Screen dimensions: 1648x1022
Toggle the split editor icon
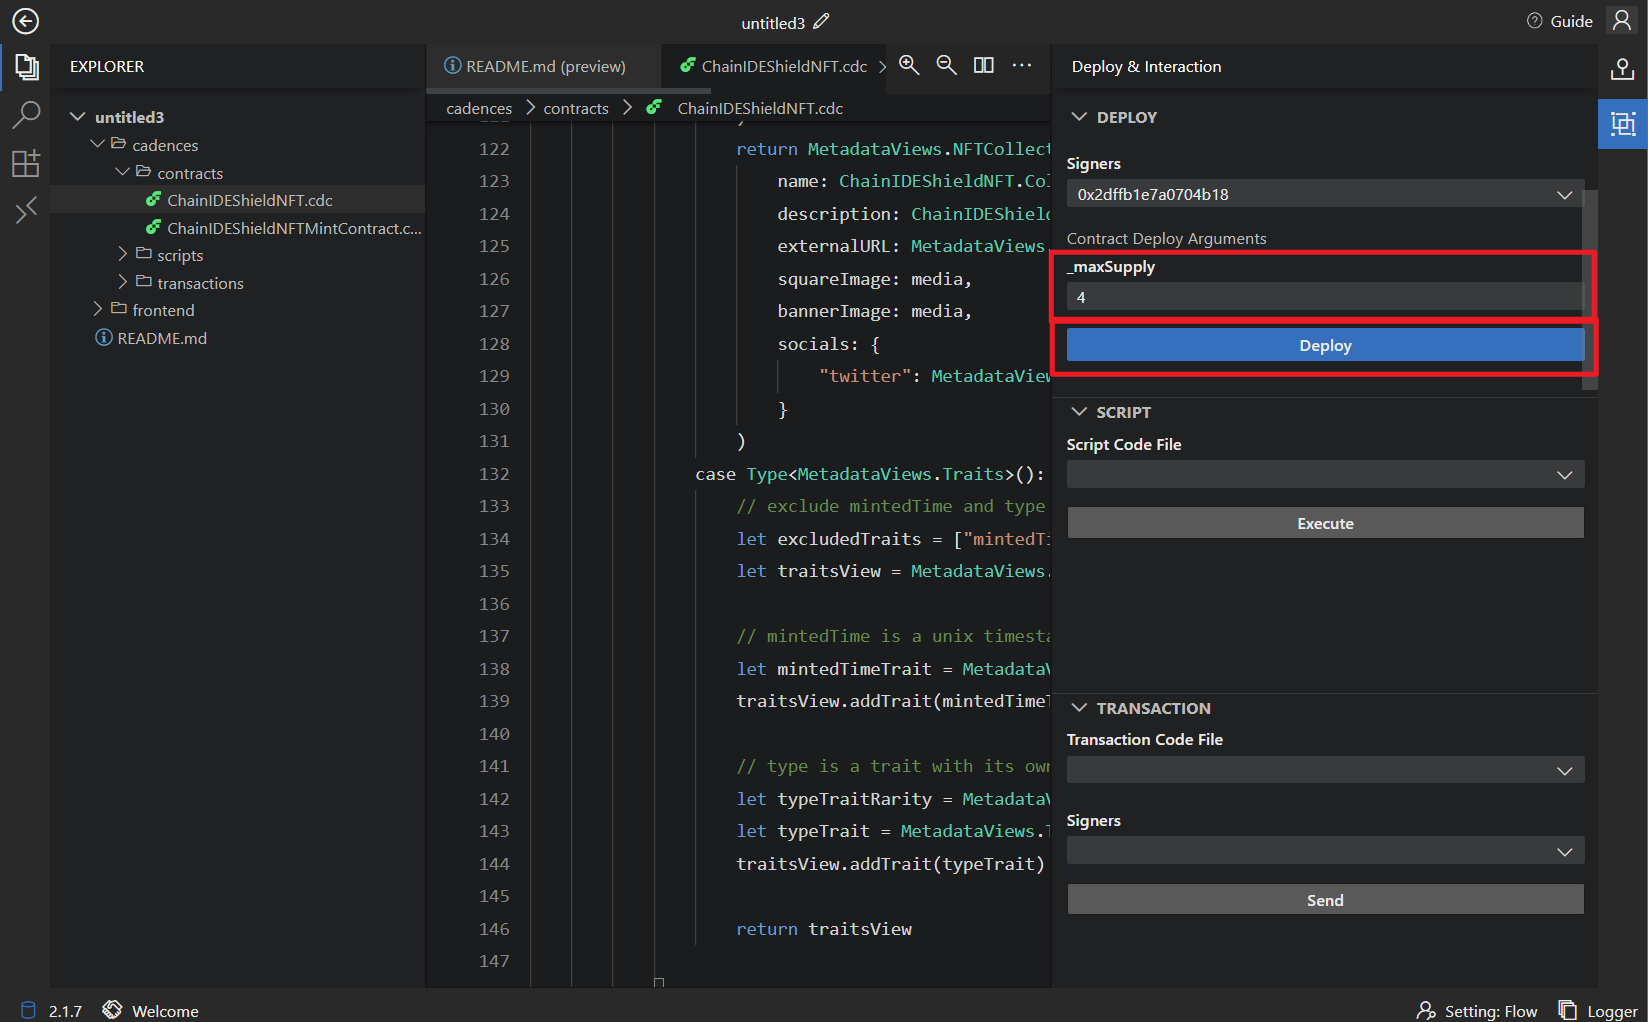984,65
